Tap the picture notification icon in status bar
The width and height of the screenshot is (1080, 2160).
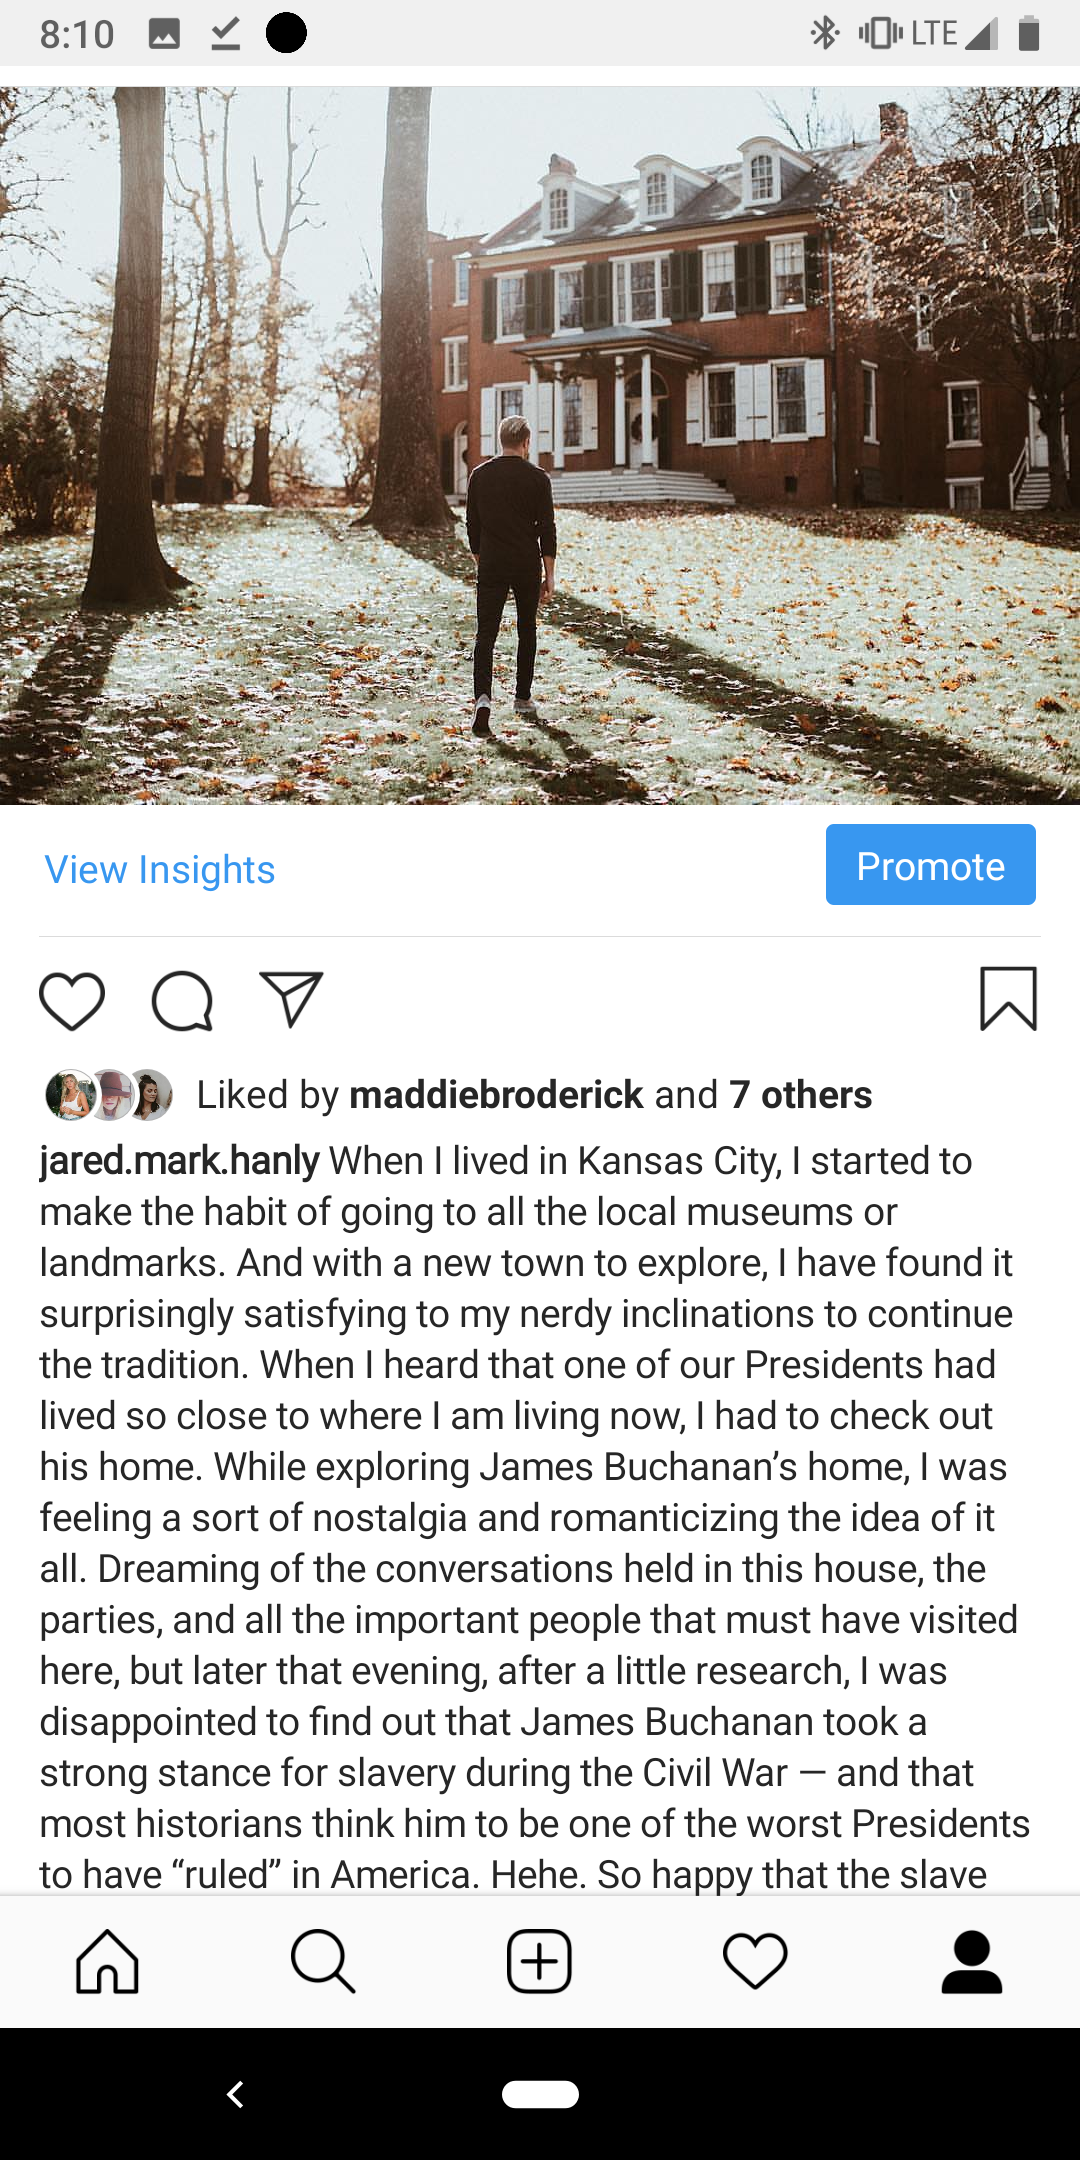point(164,34)
